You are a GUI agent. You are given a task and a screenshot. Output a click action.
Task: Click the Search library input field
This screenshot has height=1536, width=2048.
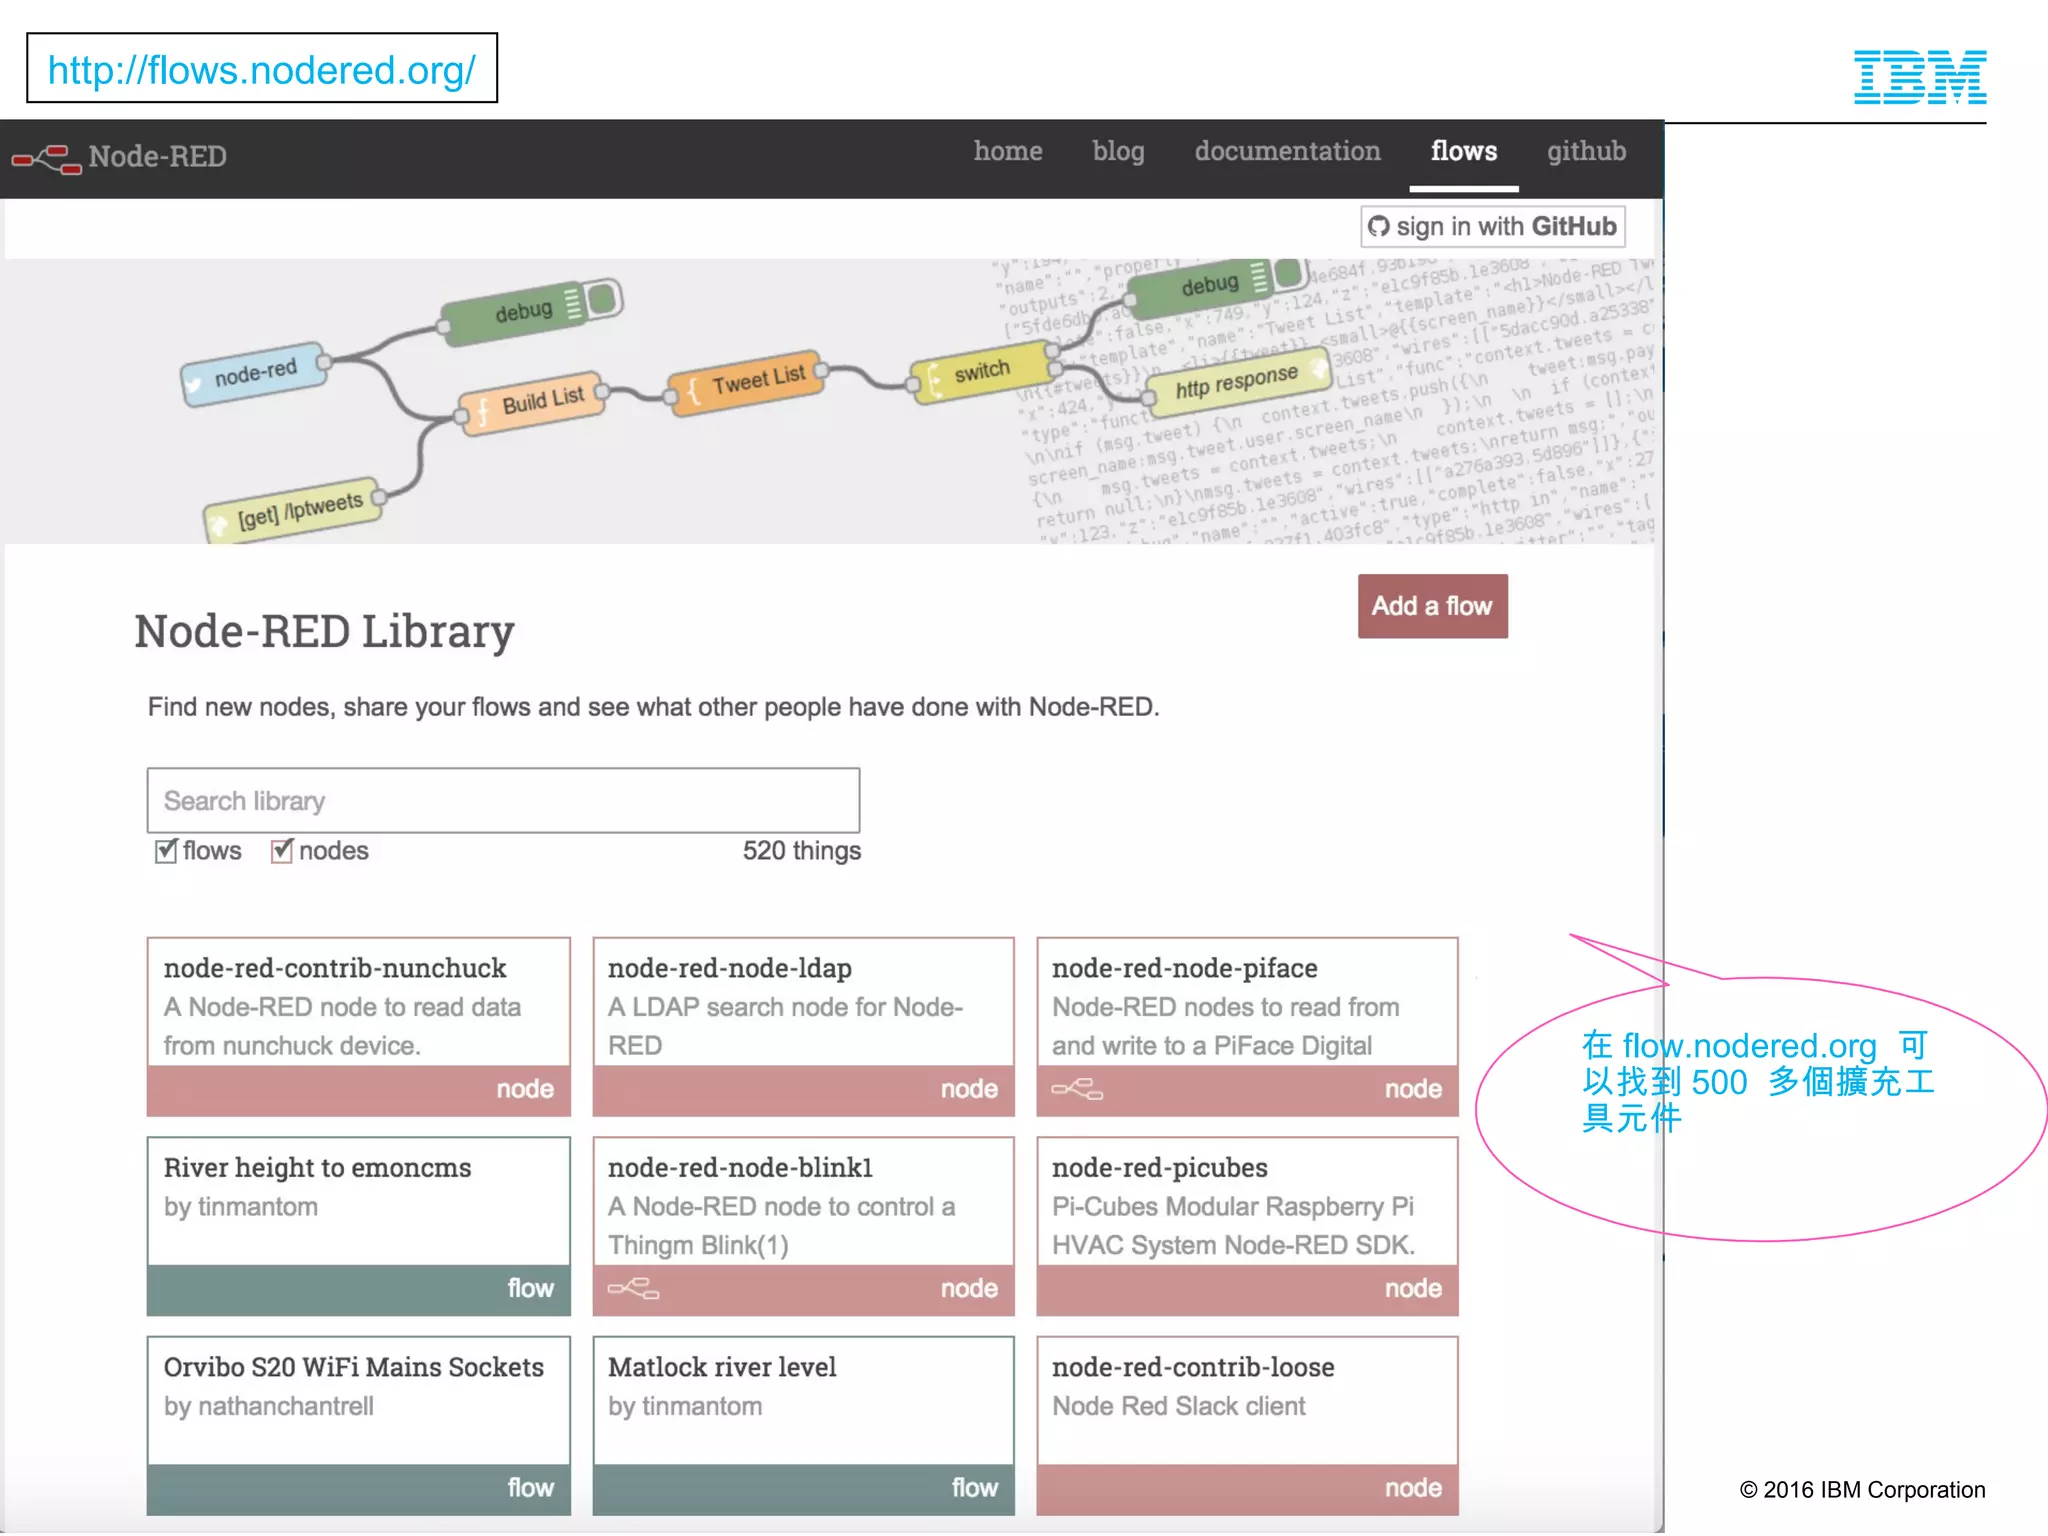(x=503, y=801)
